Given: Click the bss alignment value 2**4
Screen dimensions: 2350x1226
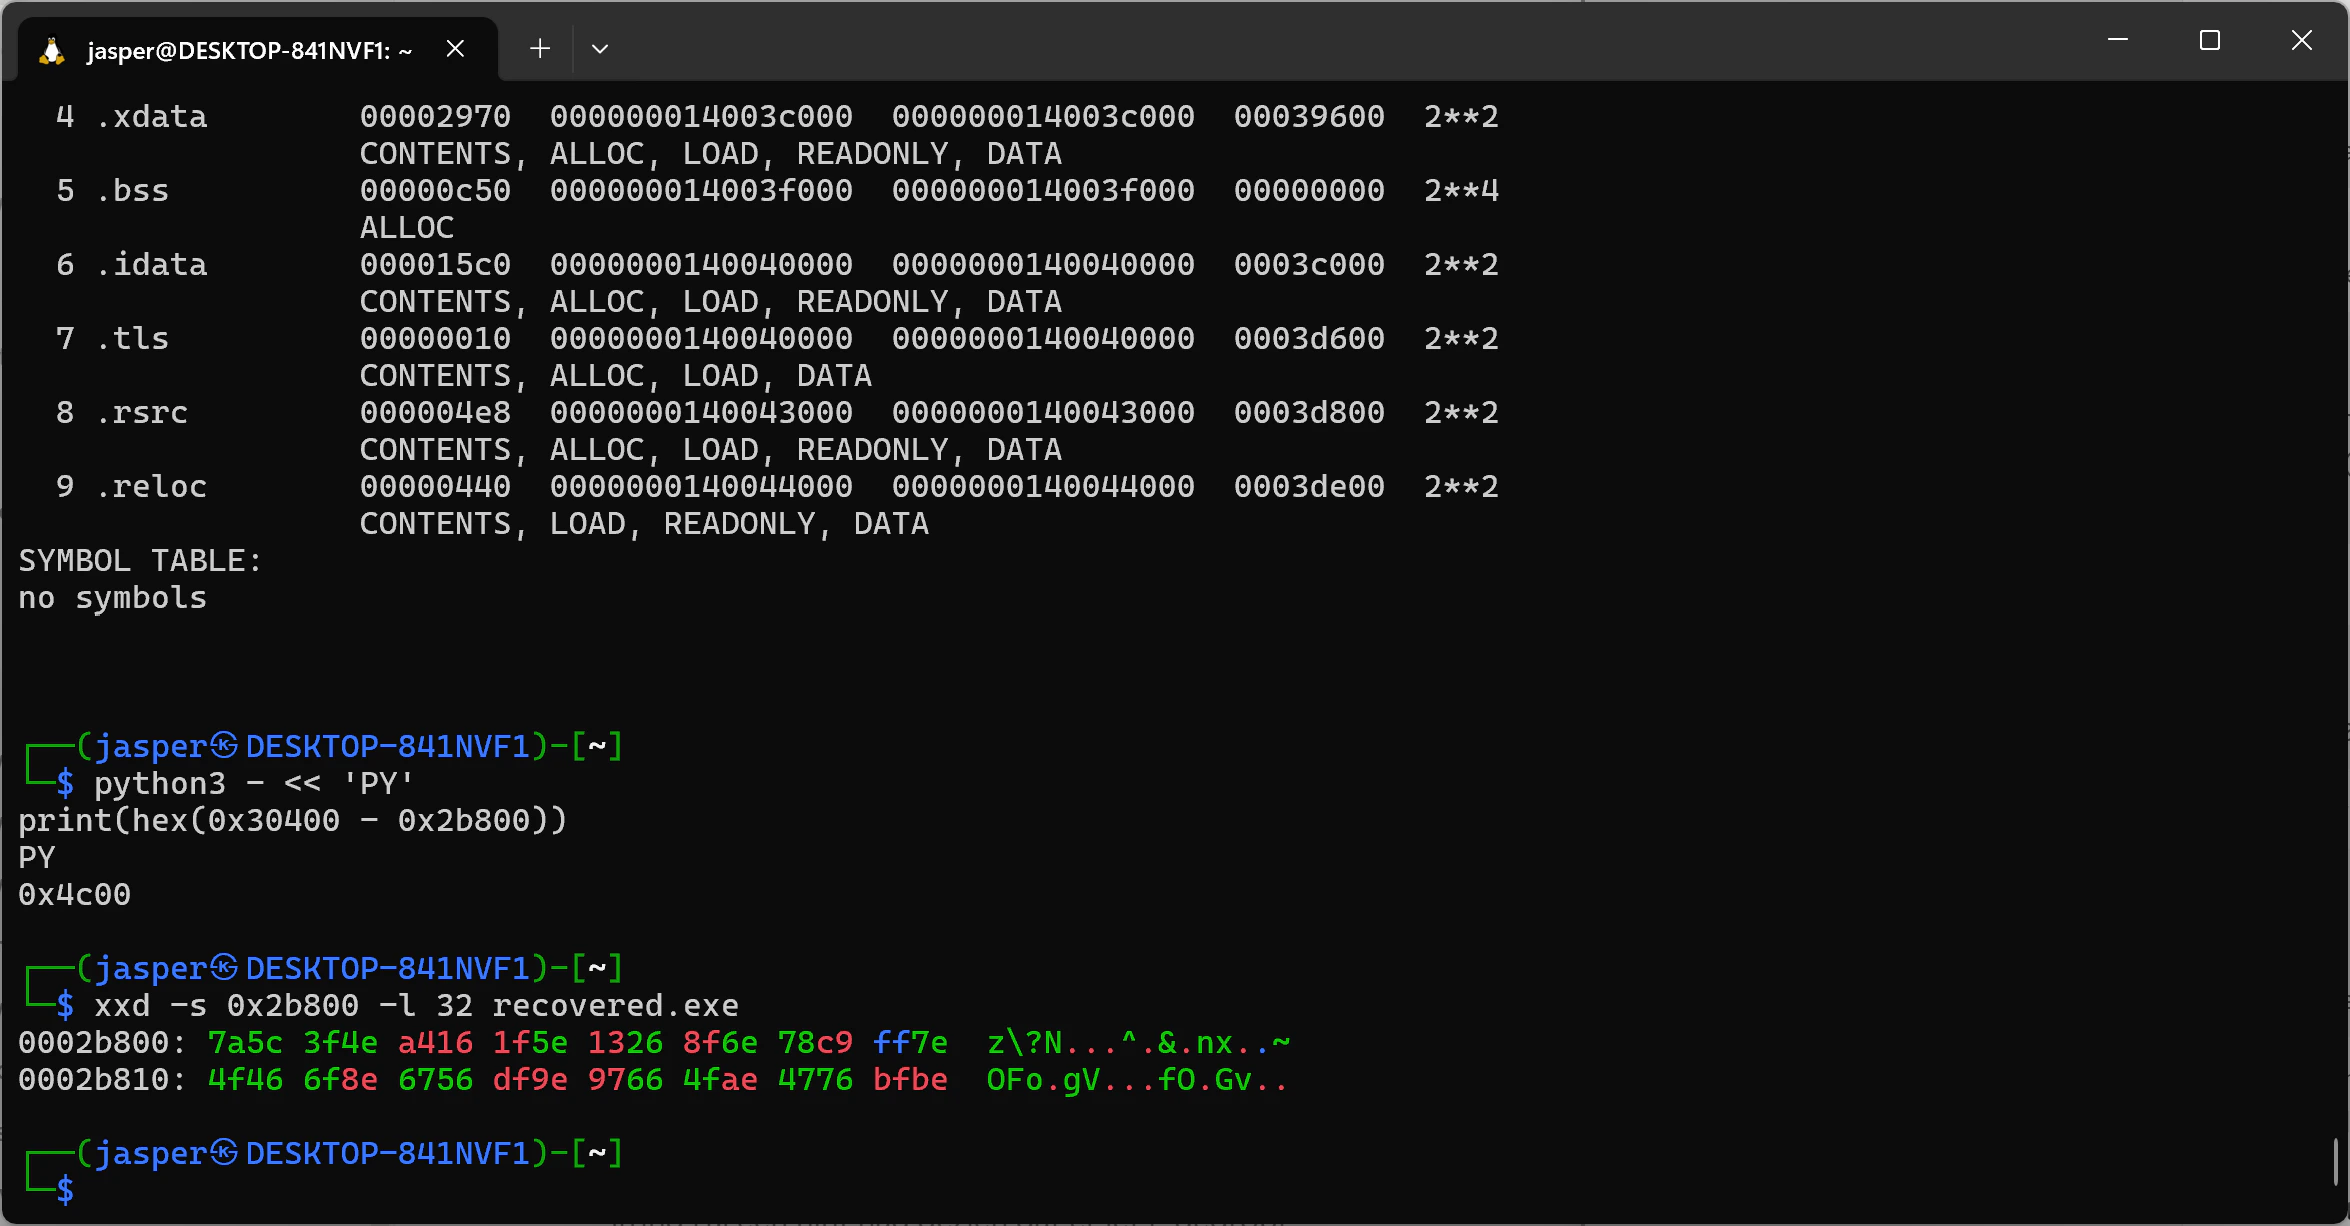Looking at the screenshot, I should (x=1461, y=191).
